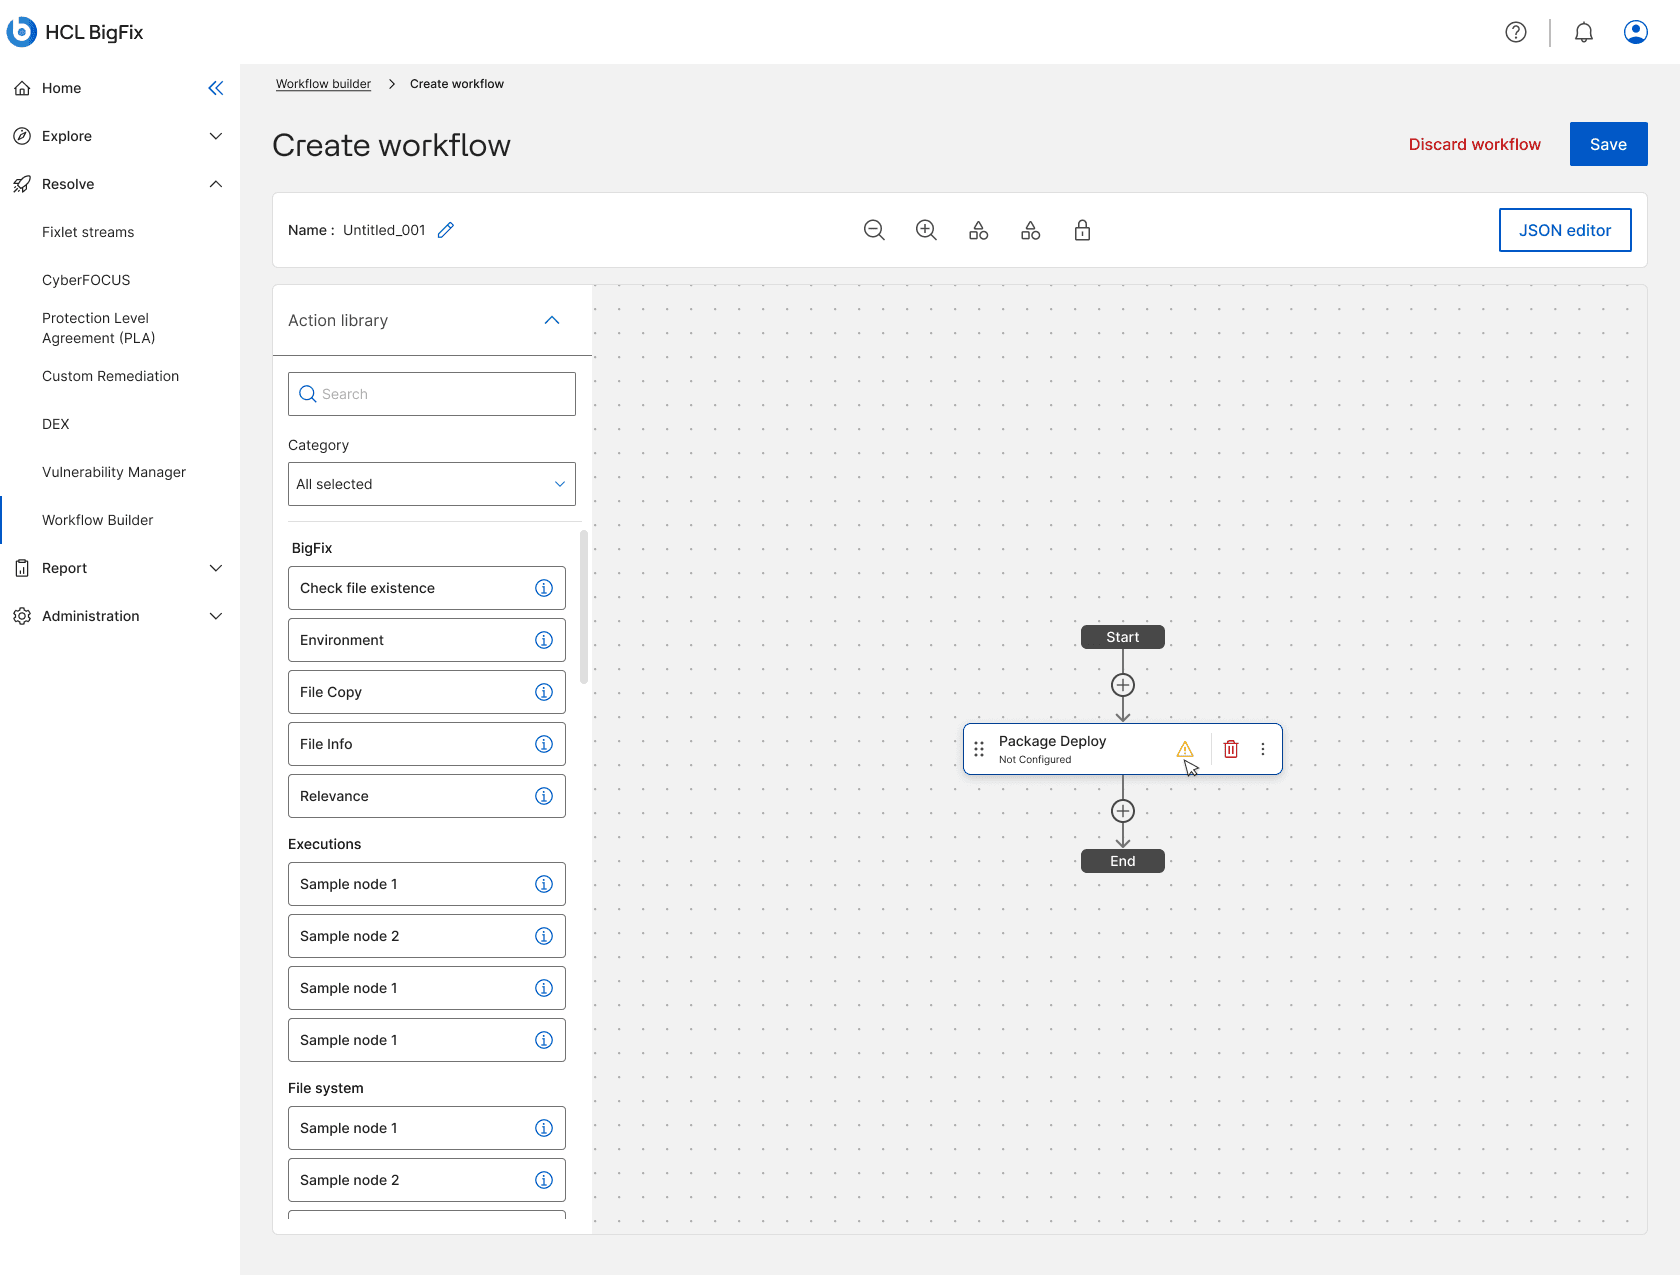
Task: Show info for File system Sample node 1
Action: click(544, 1128)
